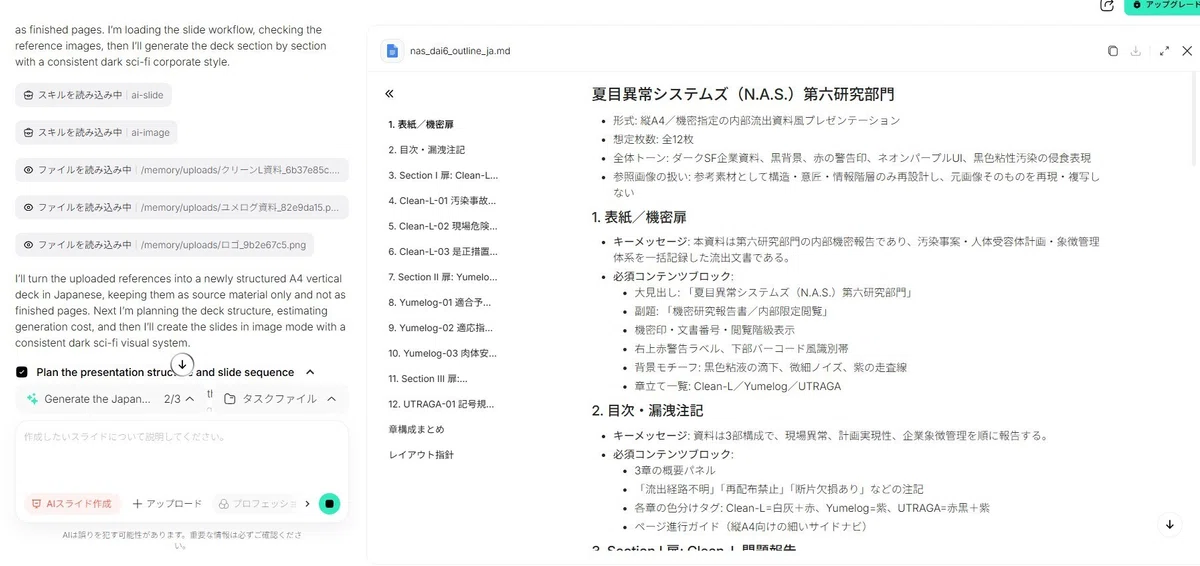
Task: Click the bullet 章立て一覧: Clean-L／Yumelog／UTRAGA
Action: (x=737, y=386)
